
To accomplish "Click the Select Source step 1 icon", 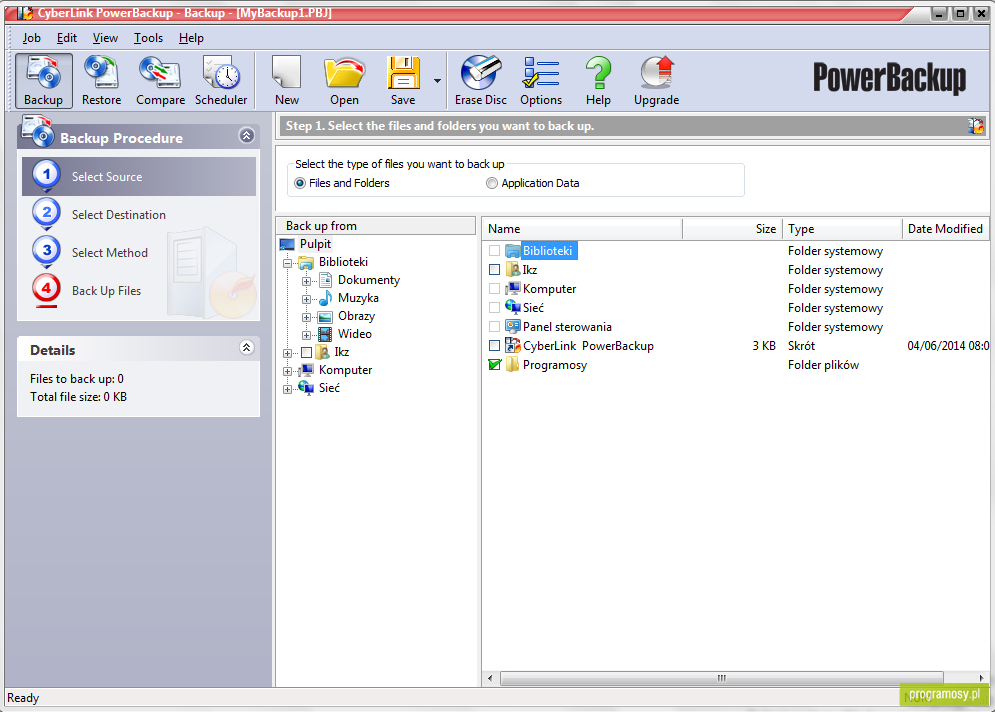I will (x=46, y=176).
